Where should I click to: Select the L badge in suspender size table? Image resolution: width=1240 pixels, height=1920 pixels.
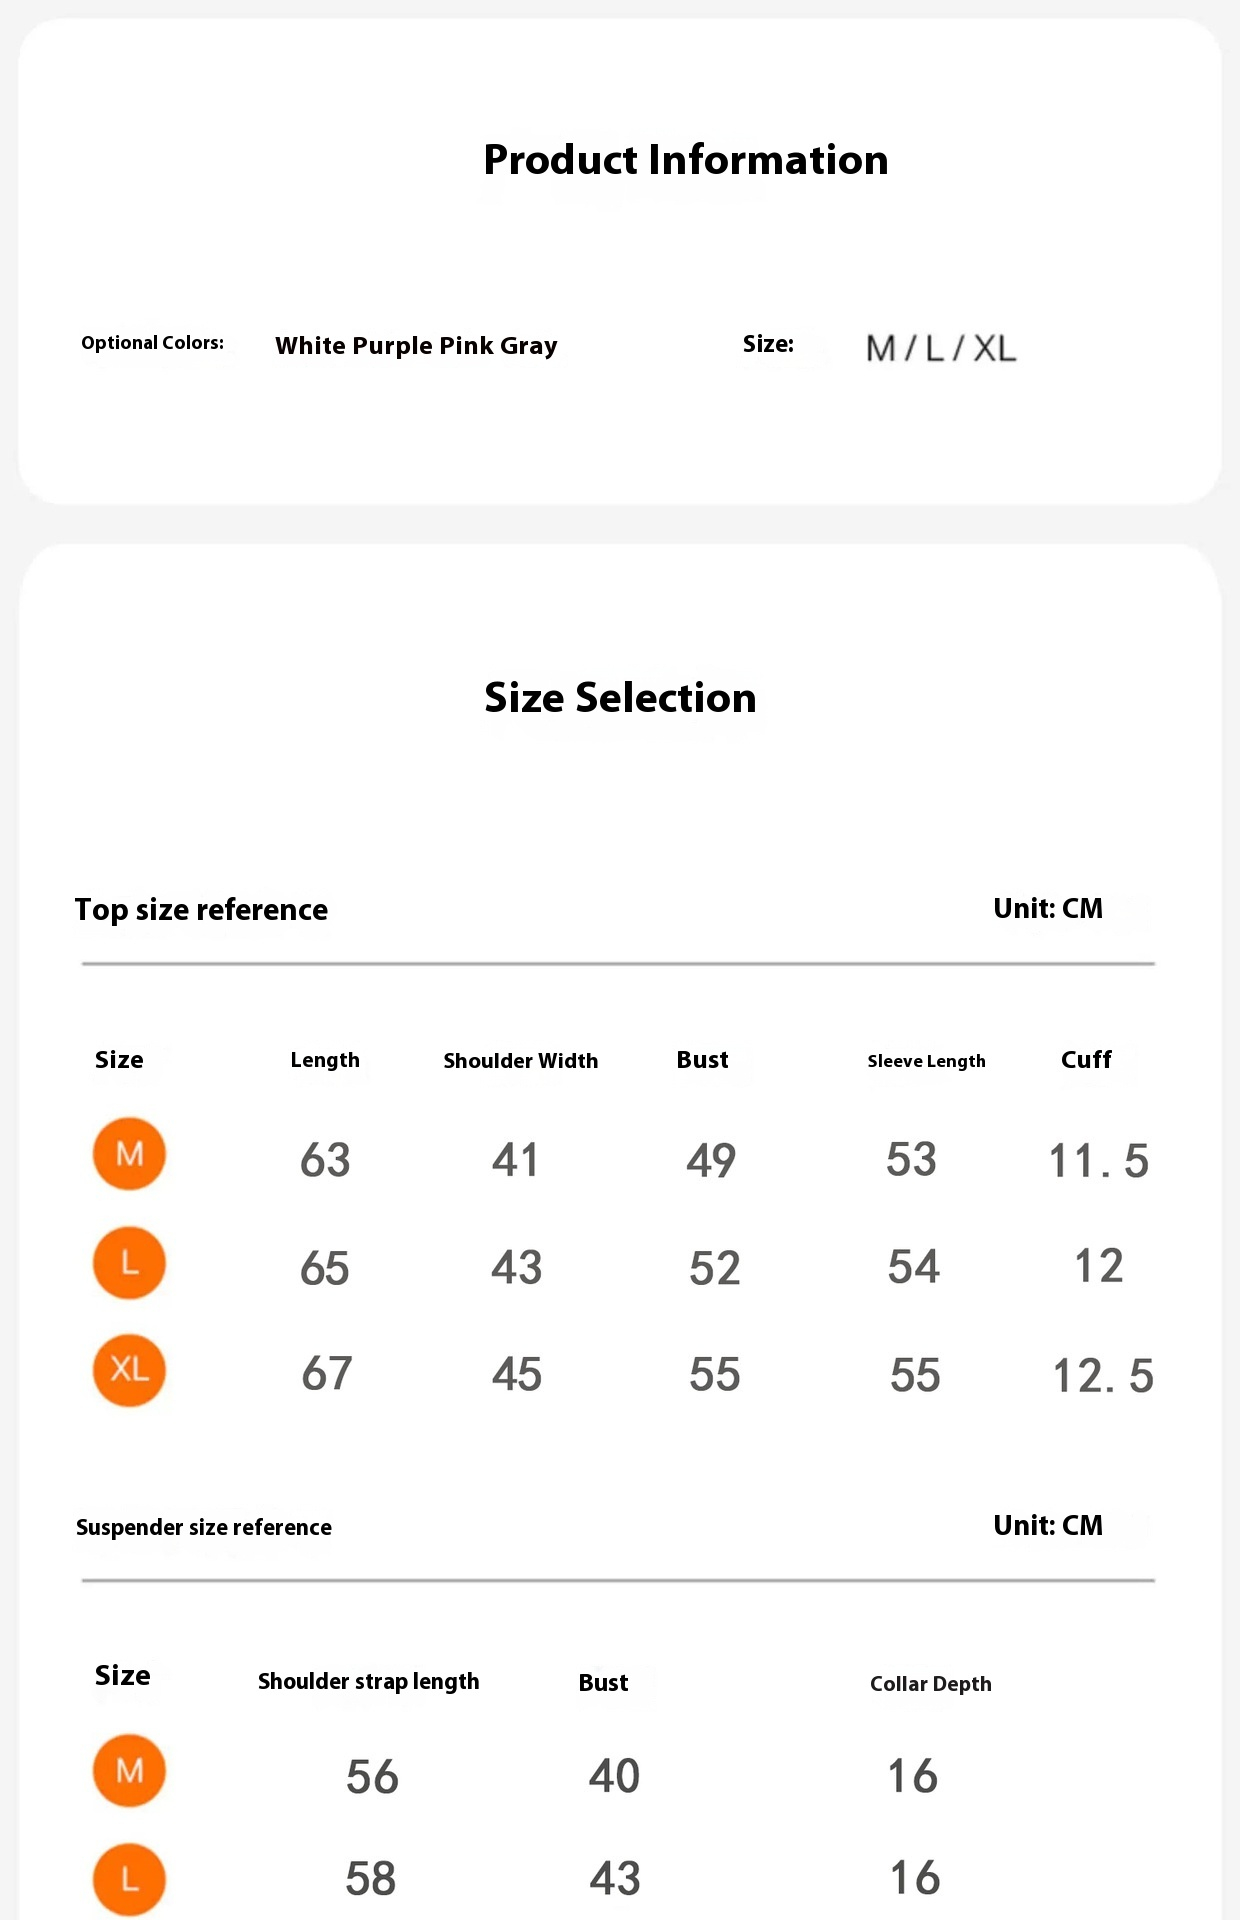[x=129, y=1879]
